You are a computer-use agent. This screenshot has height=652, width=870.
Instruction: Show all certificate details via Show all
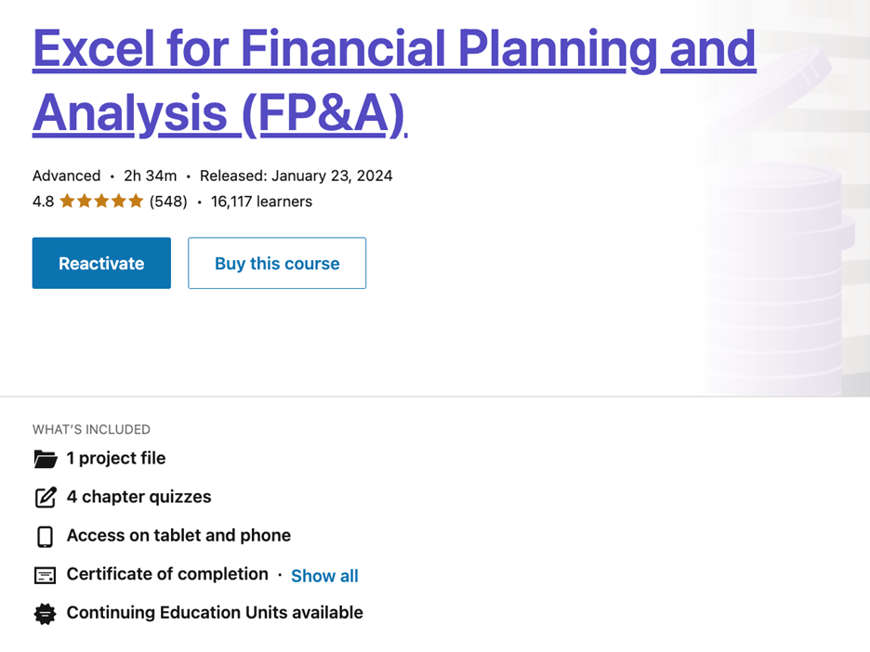tap(324, 576)
